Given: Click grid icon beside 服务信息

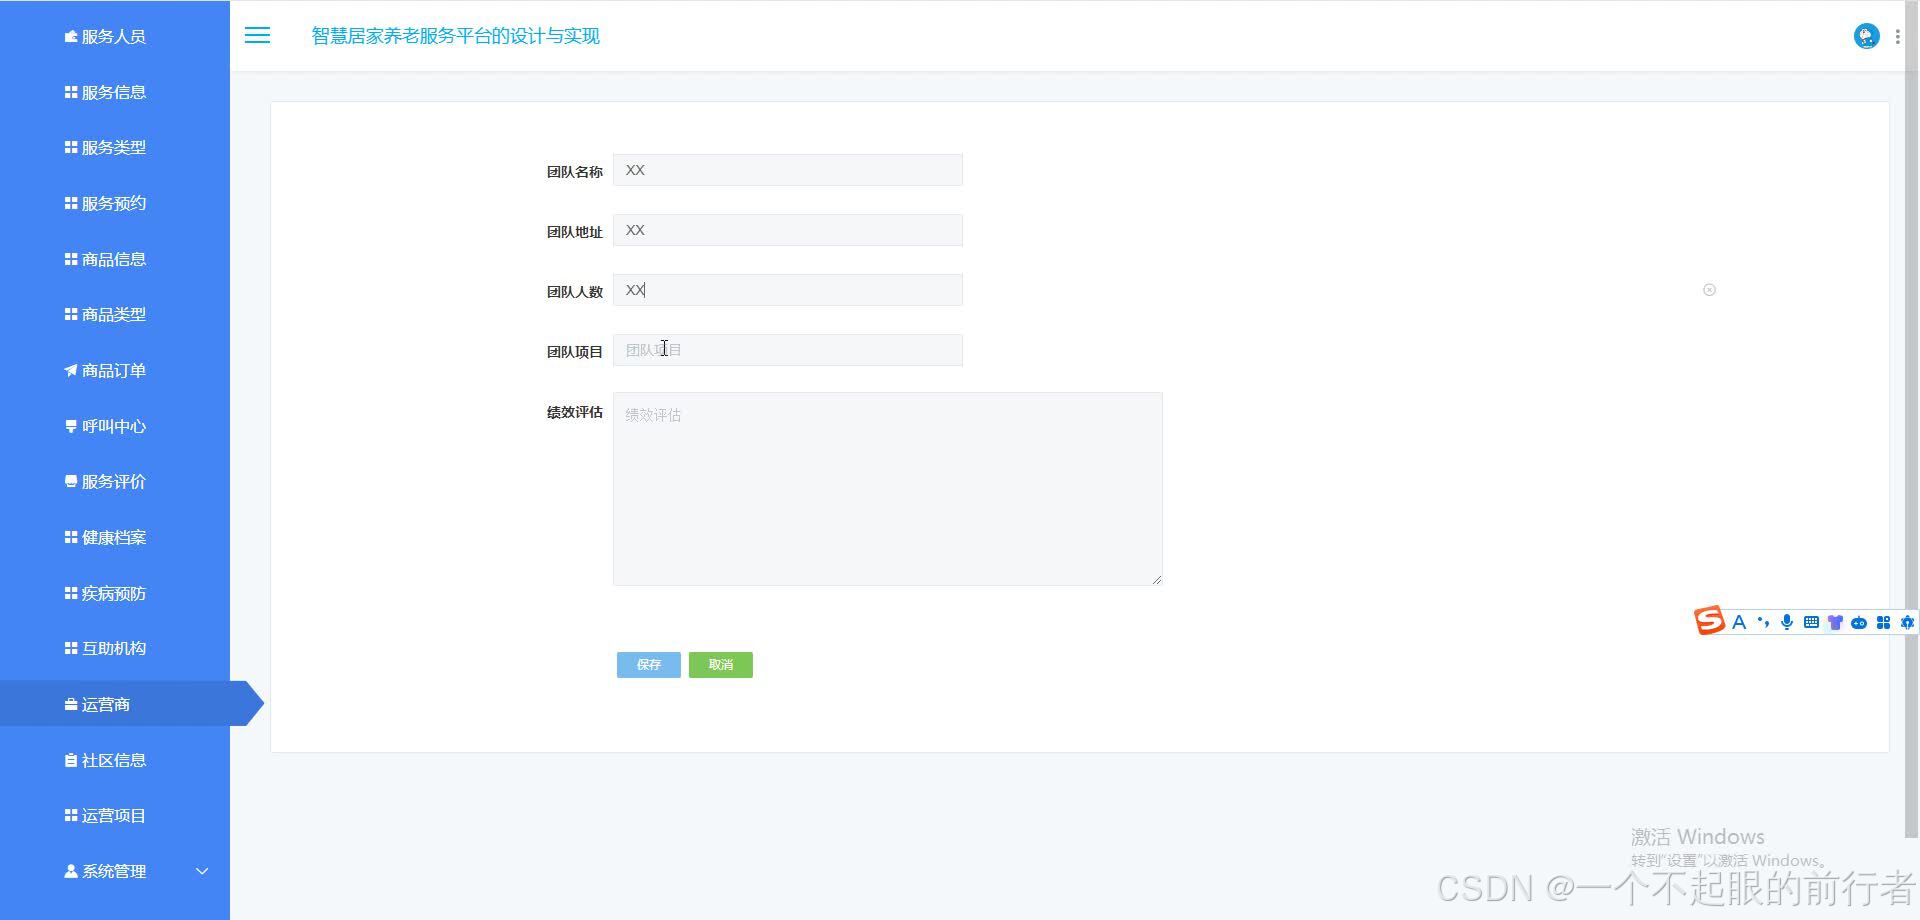Looking at the screenshot, I should coord(71,92).
